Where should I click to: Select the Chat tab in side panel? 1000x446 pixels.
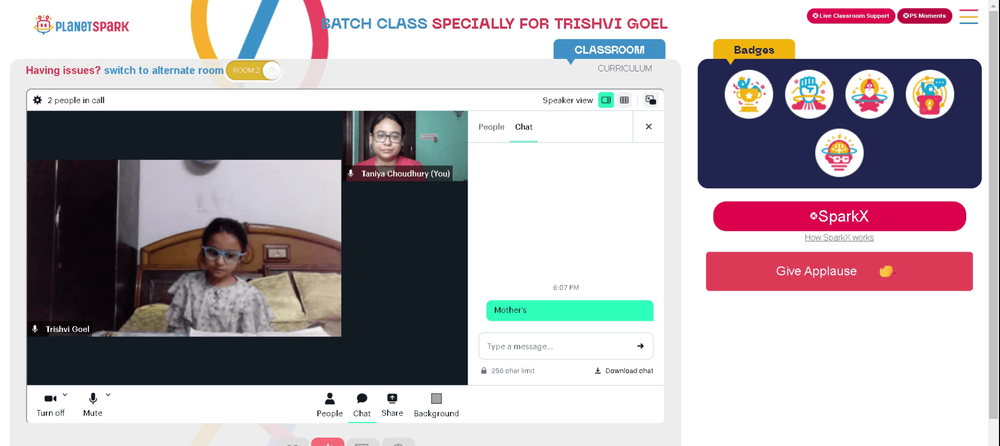[x=524, y=127]
